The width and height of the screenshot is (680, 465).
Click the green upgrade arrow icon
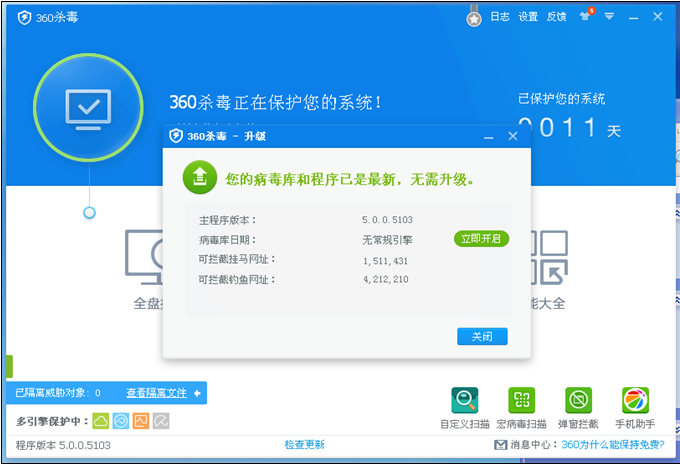(x=199, y=177)
